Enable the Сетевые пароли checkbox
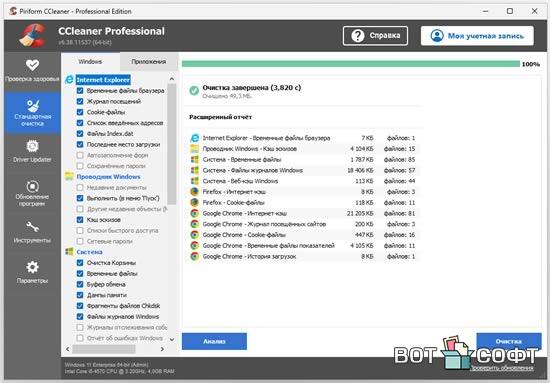Viewport: 550px width, 383px height. point(80,241)
